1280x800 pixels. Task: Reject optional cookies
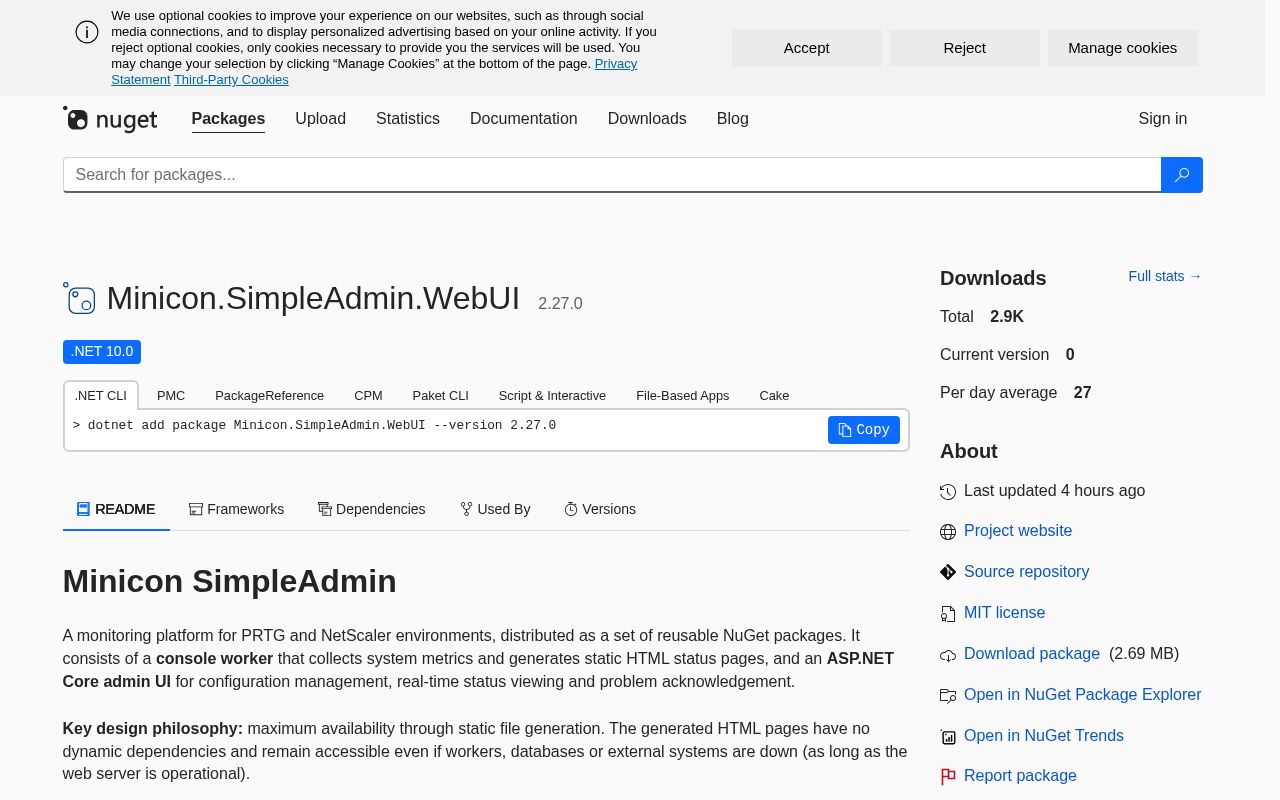pos(965,48)
